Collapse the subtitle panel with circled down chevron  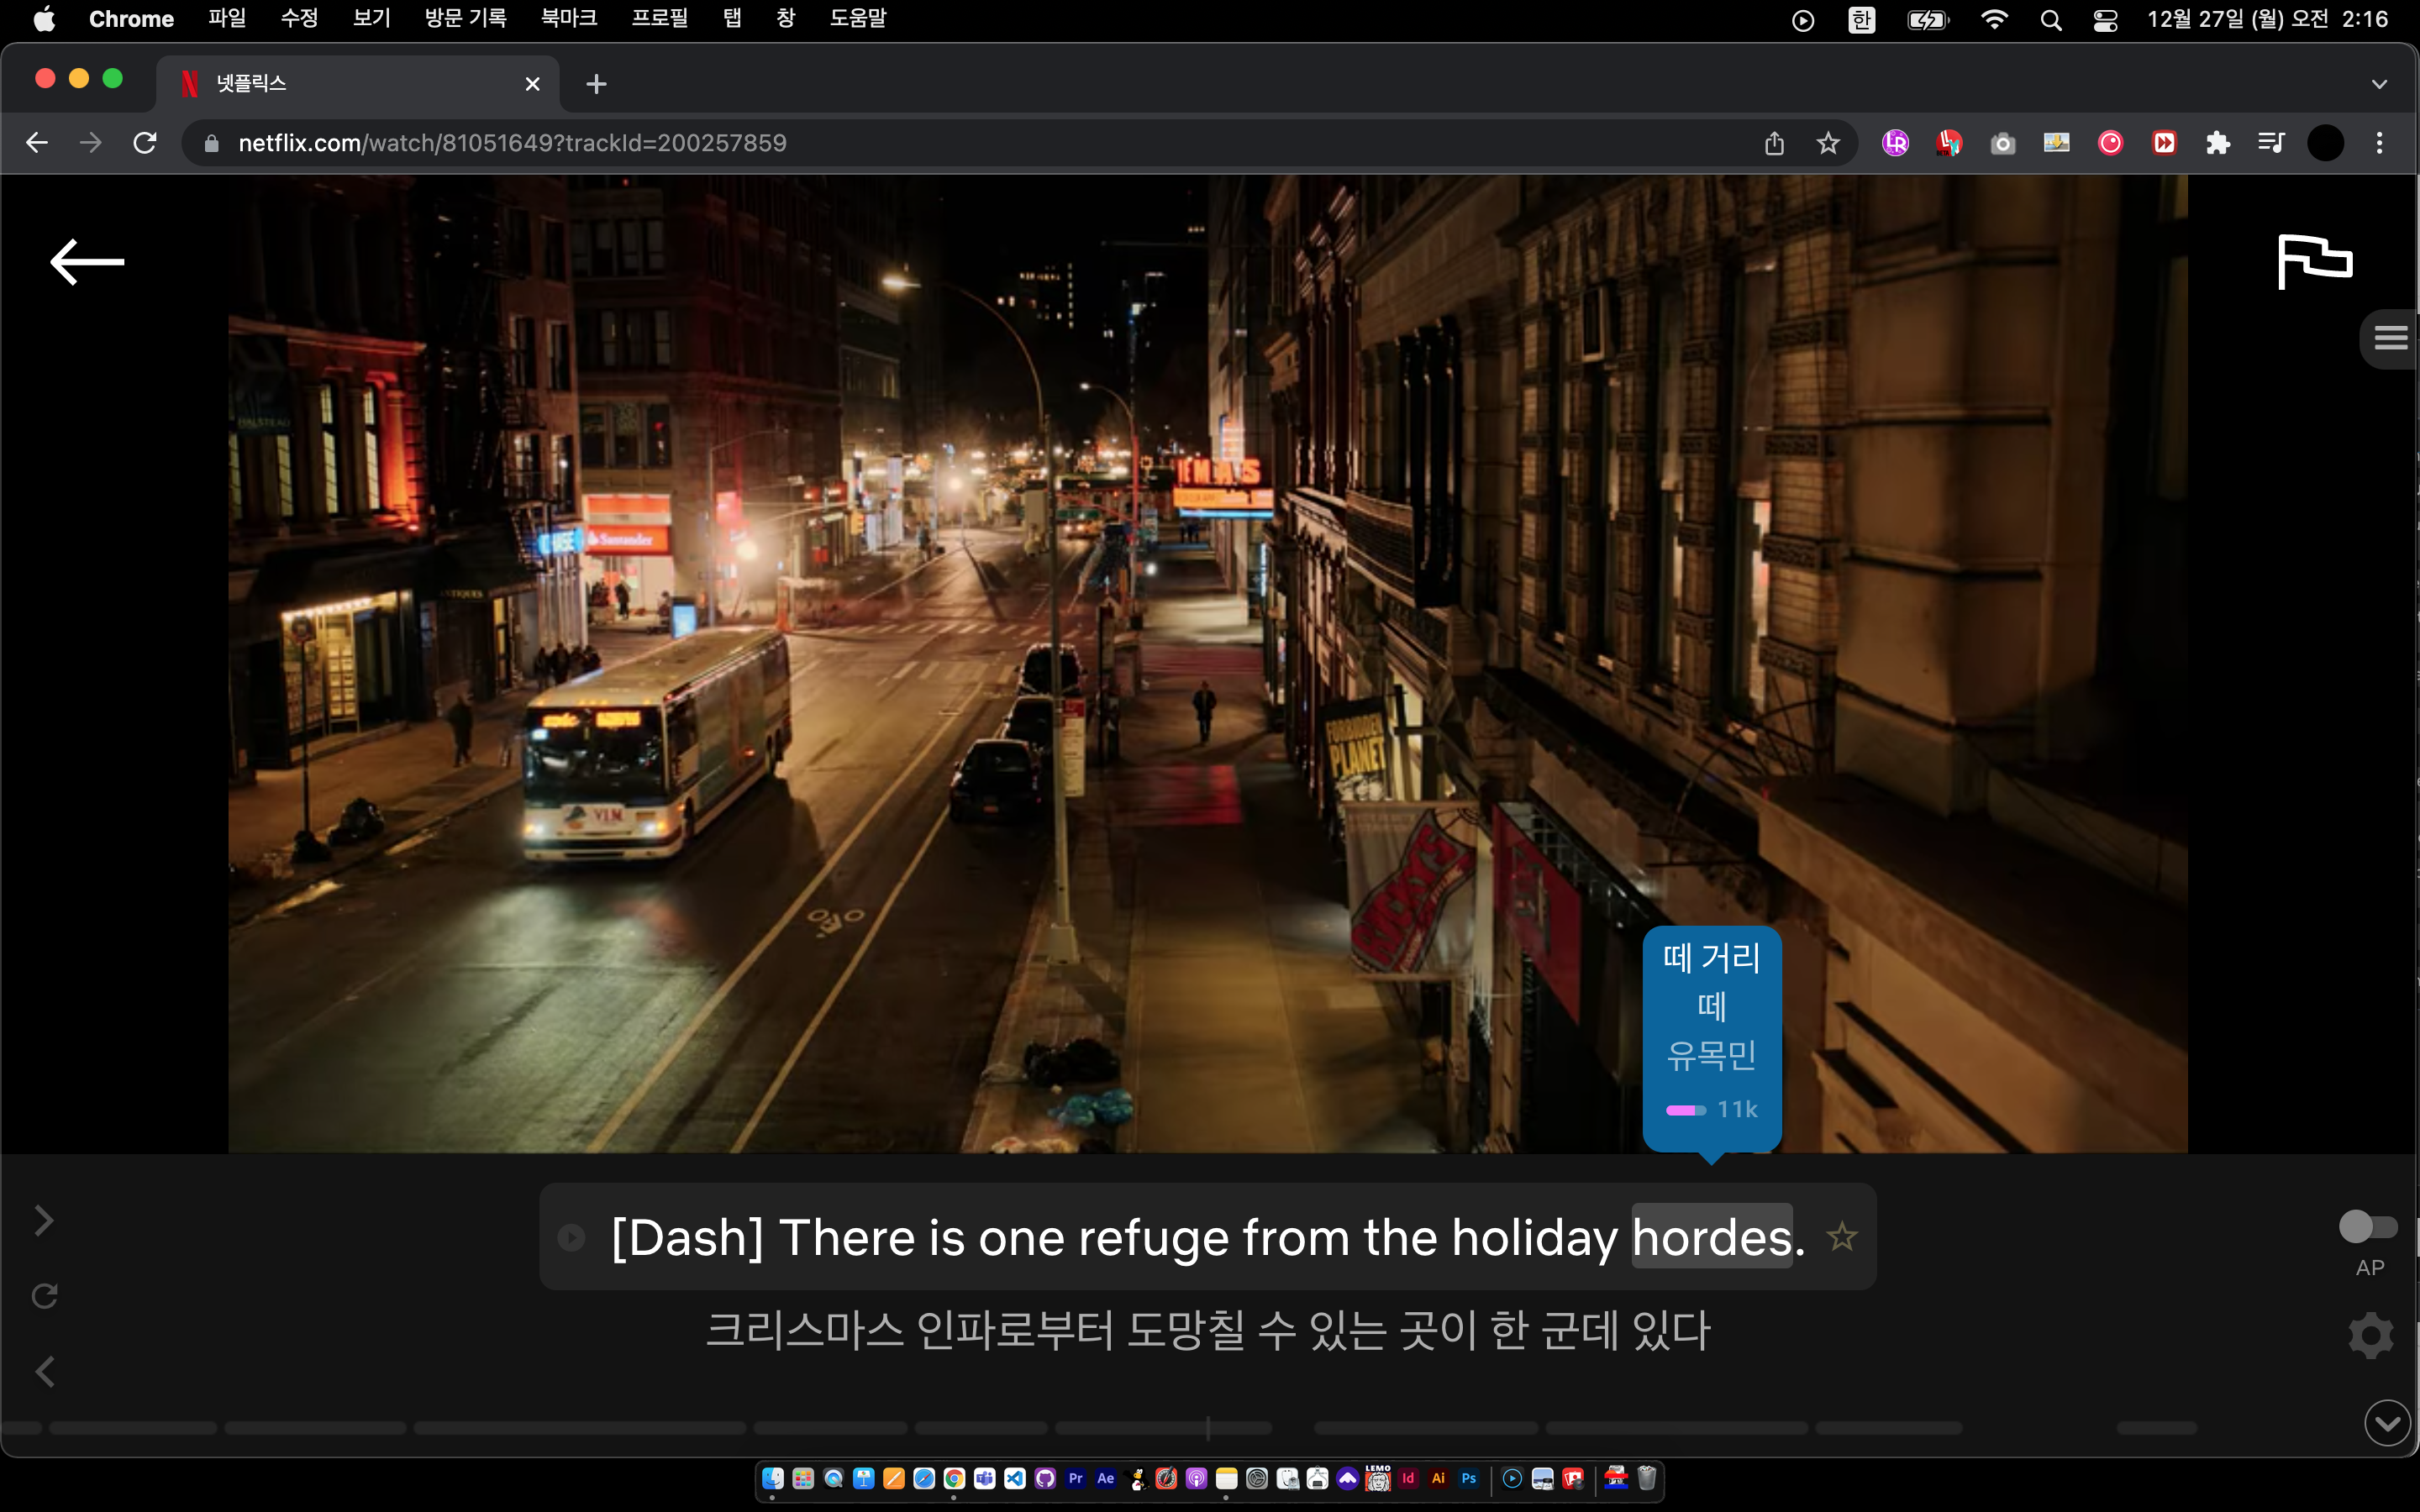coord(2386,1423)
